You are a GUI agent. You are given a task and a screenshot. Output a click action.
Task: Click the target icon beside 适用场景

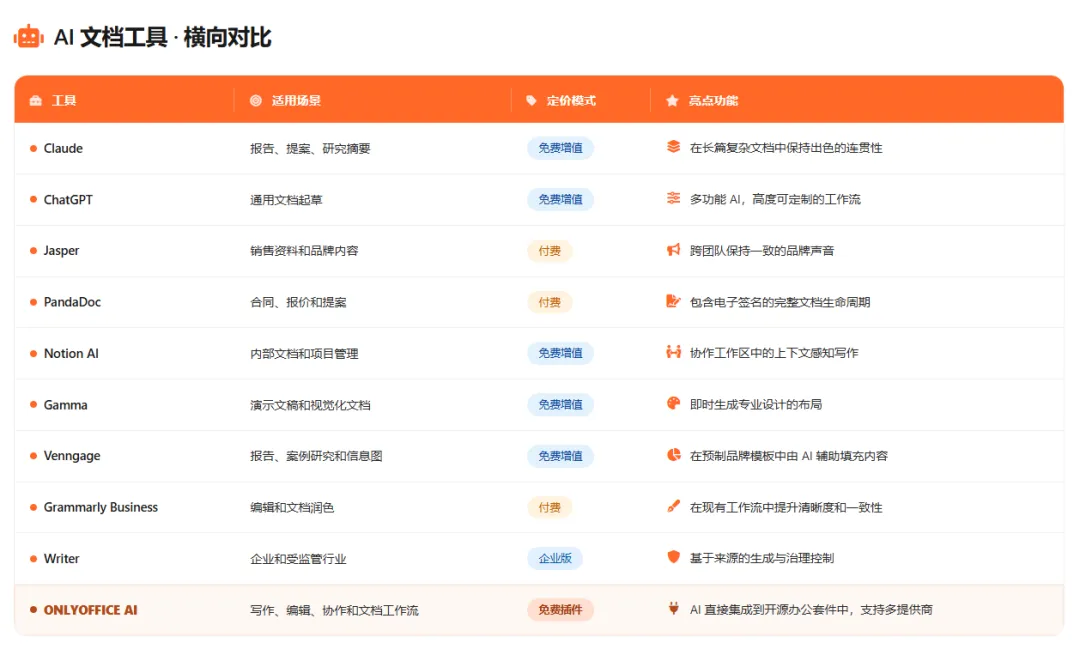(x=256, y=101)
